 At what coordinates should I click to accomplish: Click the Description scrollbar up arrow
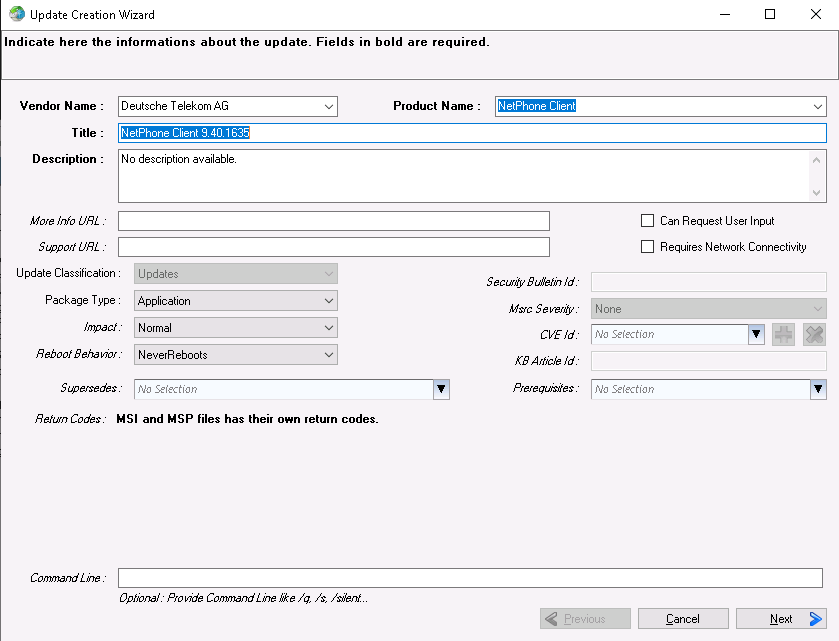(817, 160)
